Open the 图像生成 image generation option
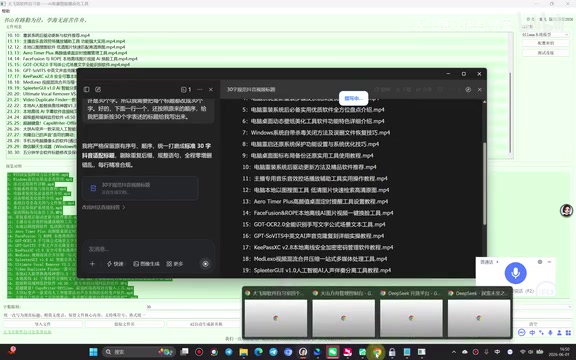This screenshot has height=360, width=576. [x=146, y=264]
